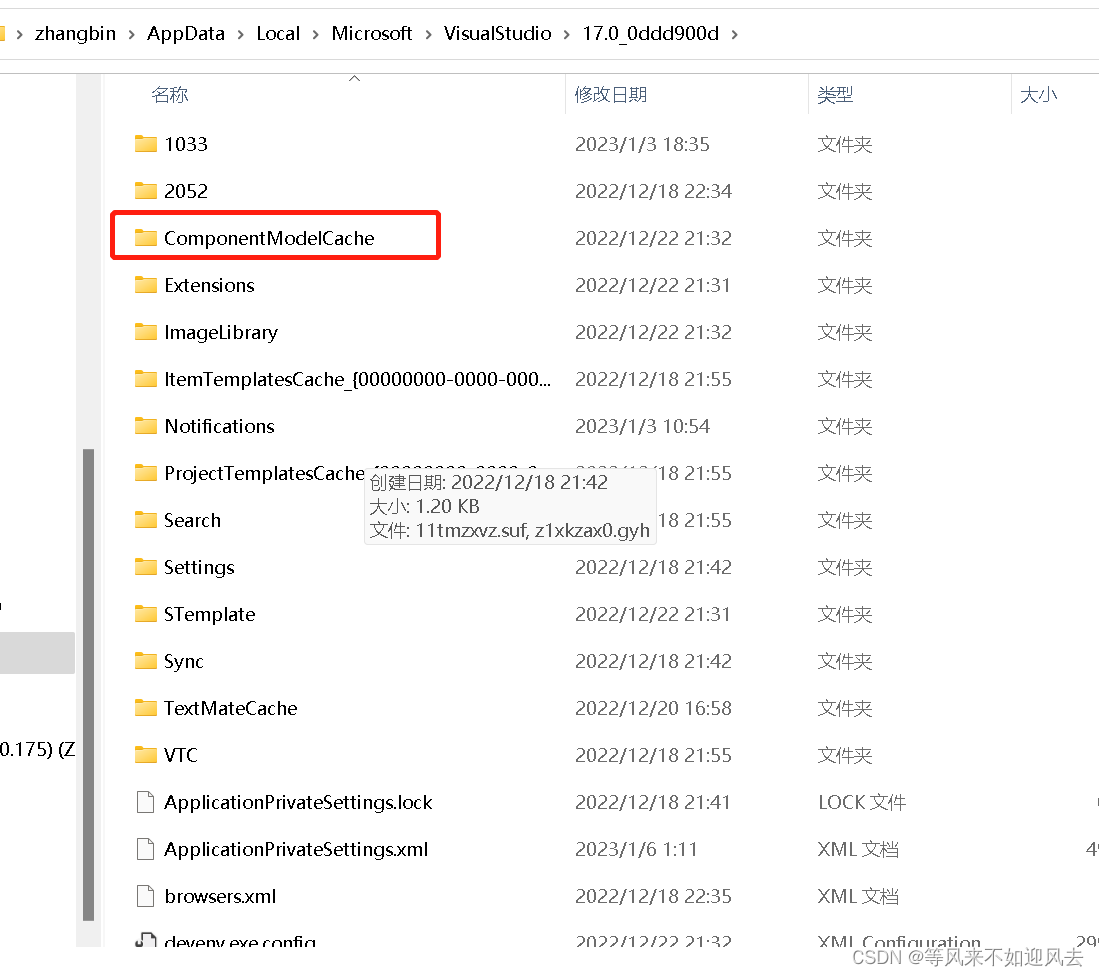This screenshot has width=1099, height=977.
Task: Click 17.0_0ddd900d in the address bar
Action: click(650, 34)
